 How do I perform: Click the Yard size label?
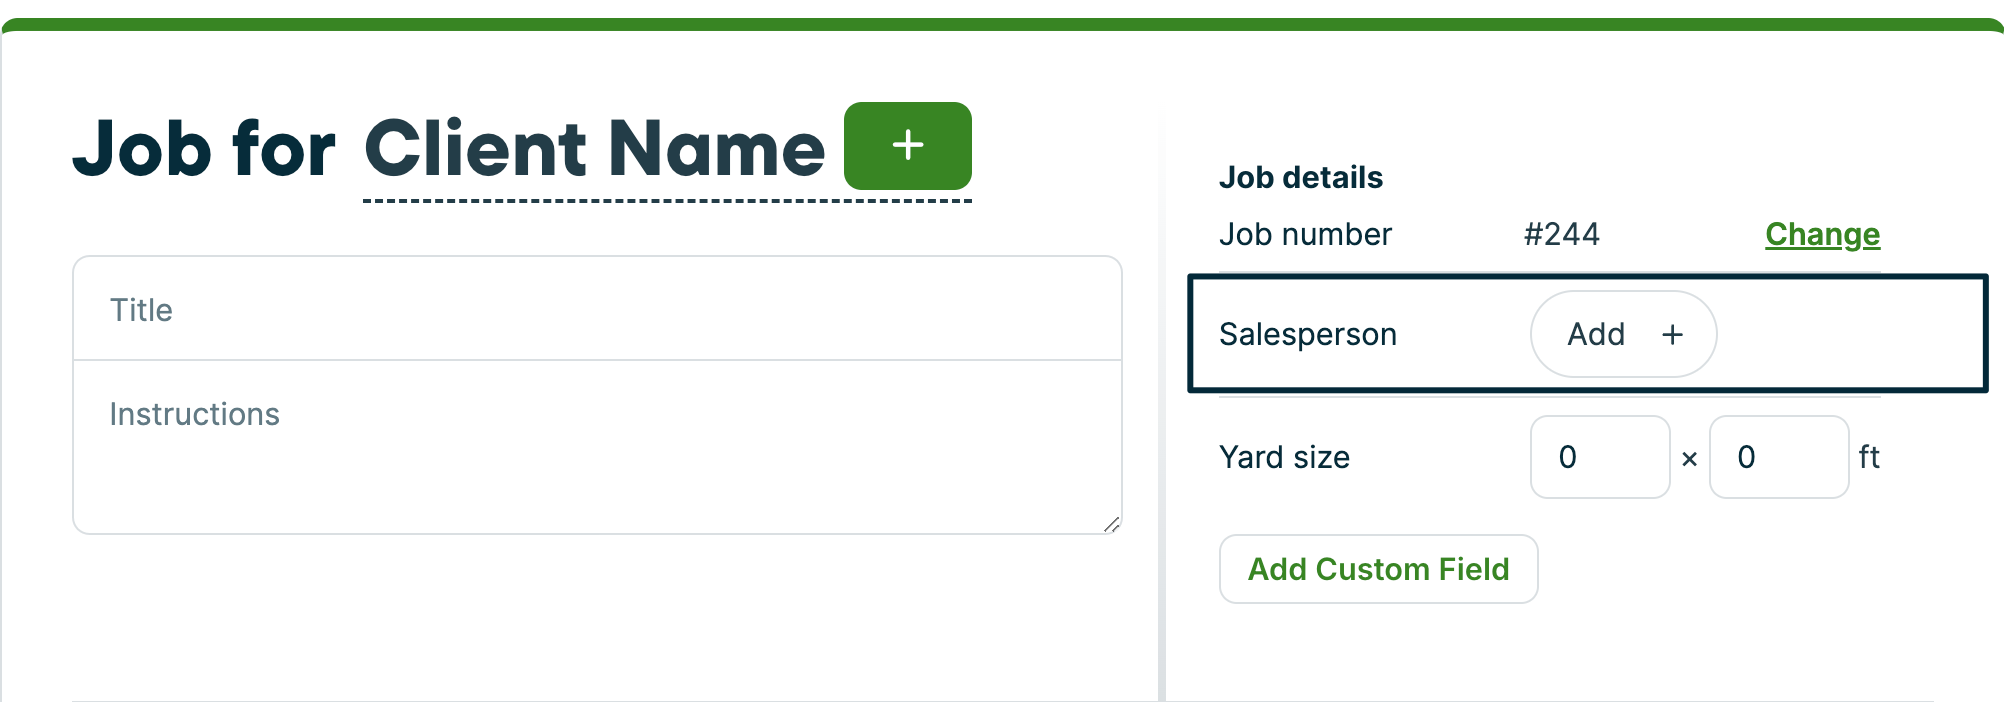click(x=1284, y=458)
